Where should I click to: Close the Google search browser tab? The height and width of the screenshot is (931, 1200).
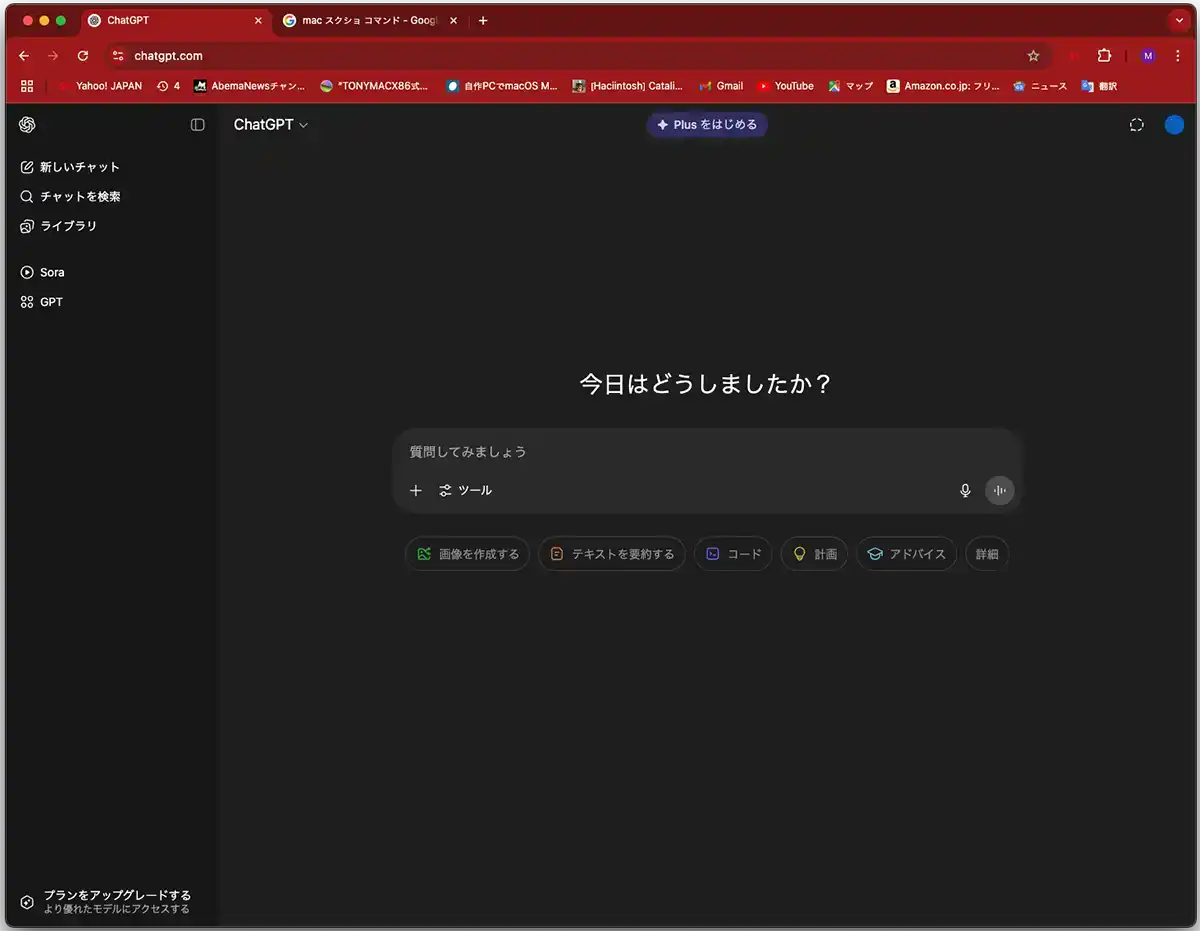click(454, 20)
